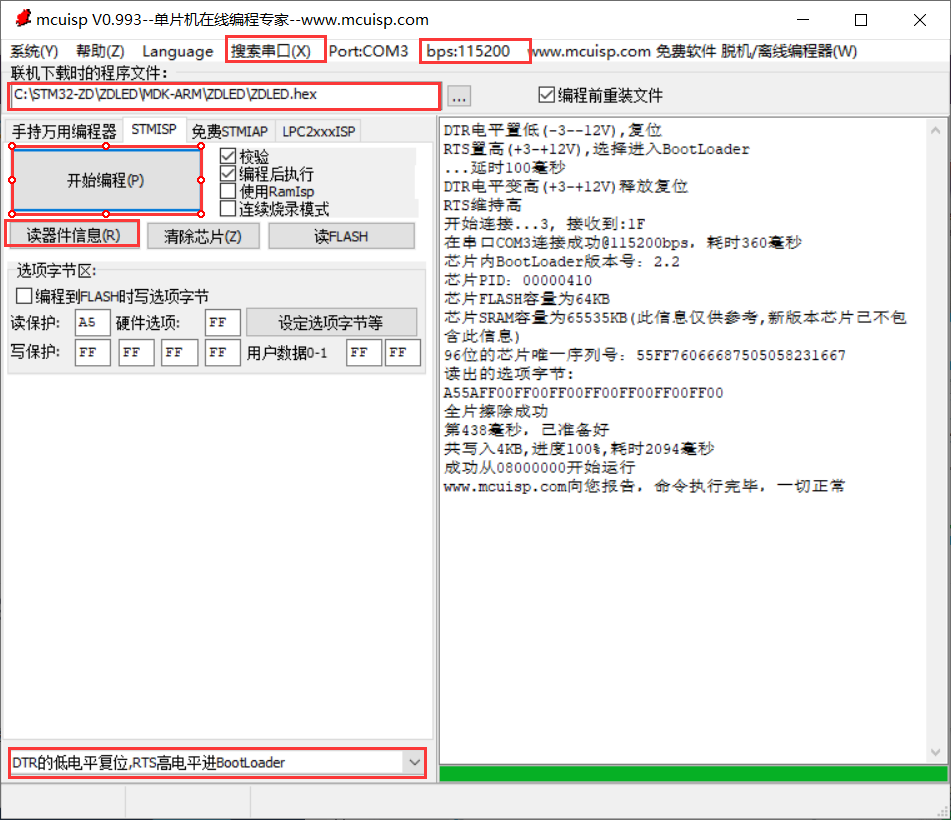Click the 选项字节区 group label
Screen dimensions: 951x820
[x=56, y=270]
